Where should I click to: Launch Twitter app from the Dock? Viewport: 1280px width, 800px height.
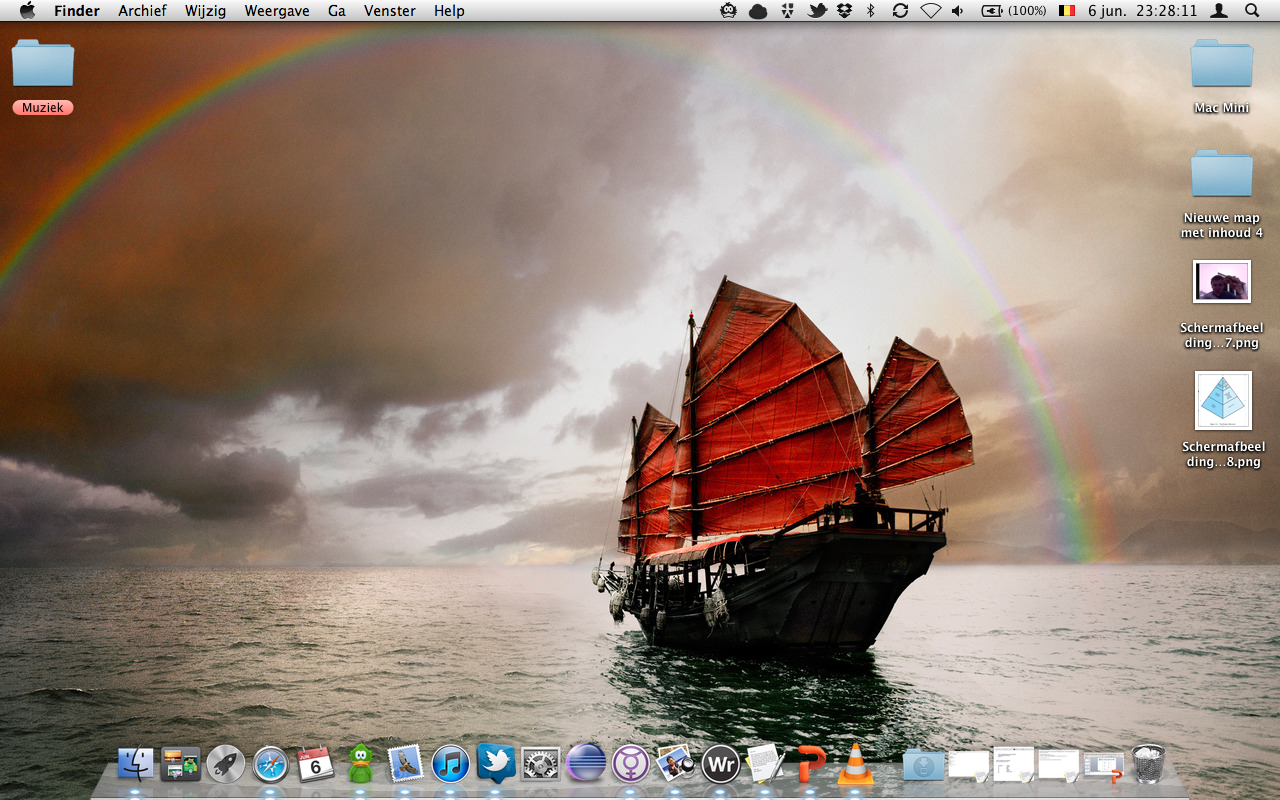[496, 764]
